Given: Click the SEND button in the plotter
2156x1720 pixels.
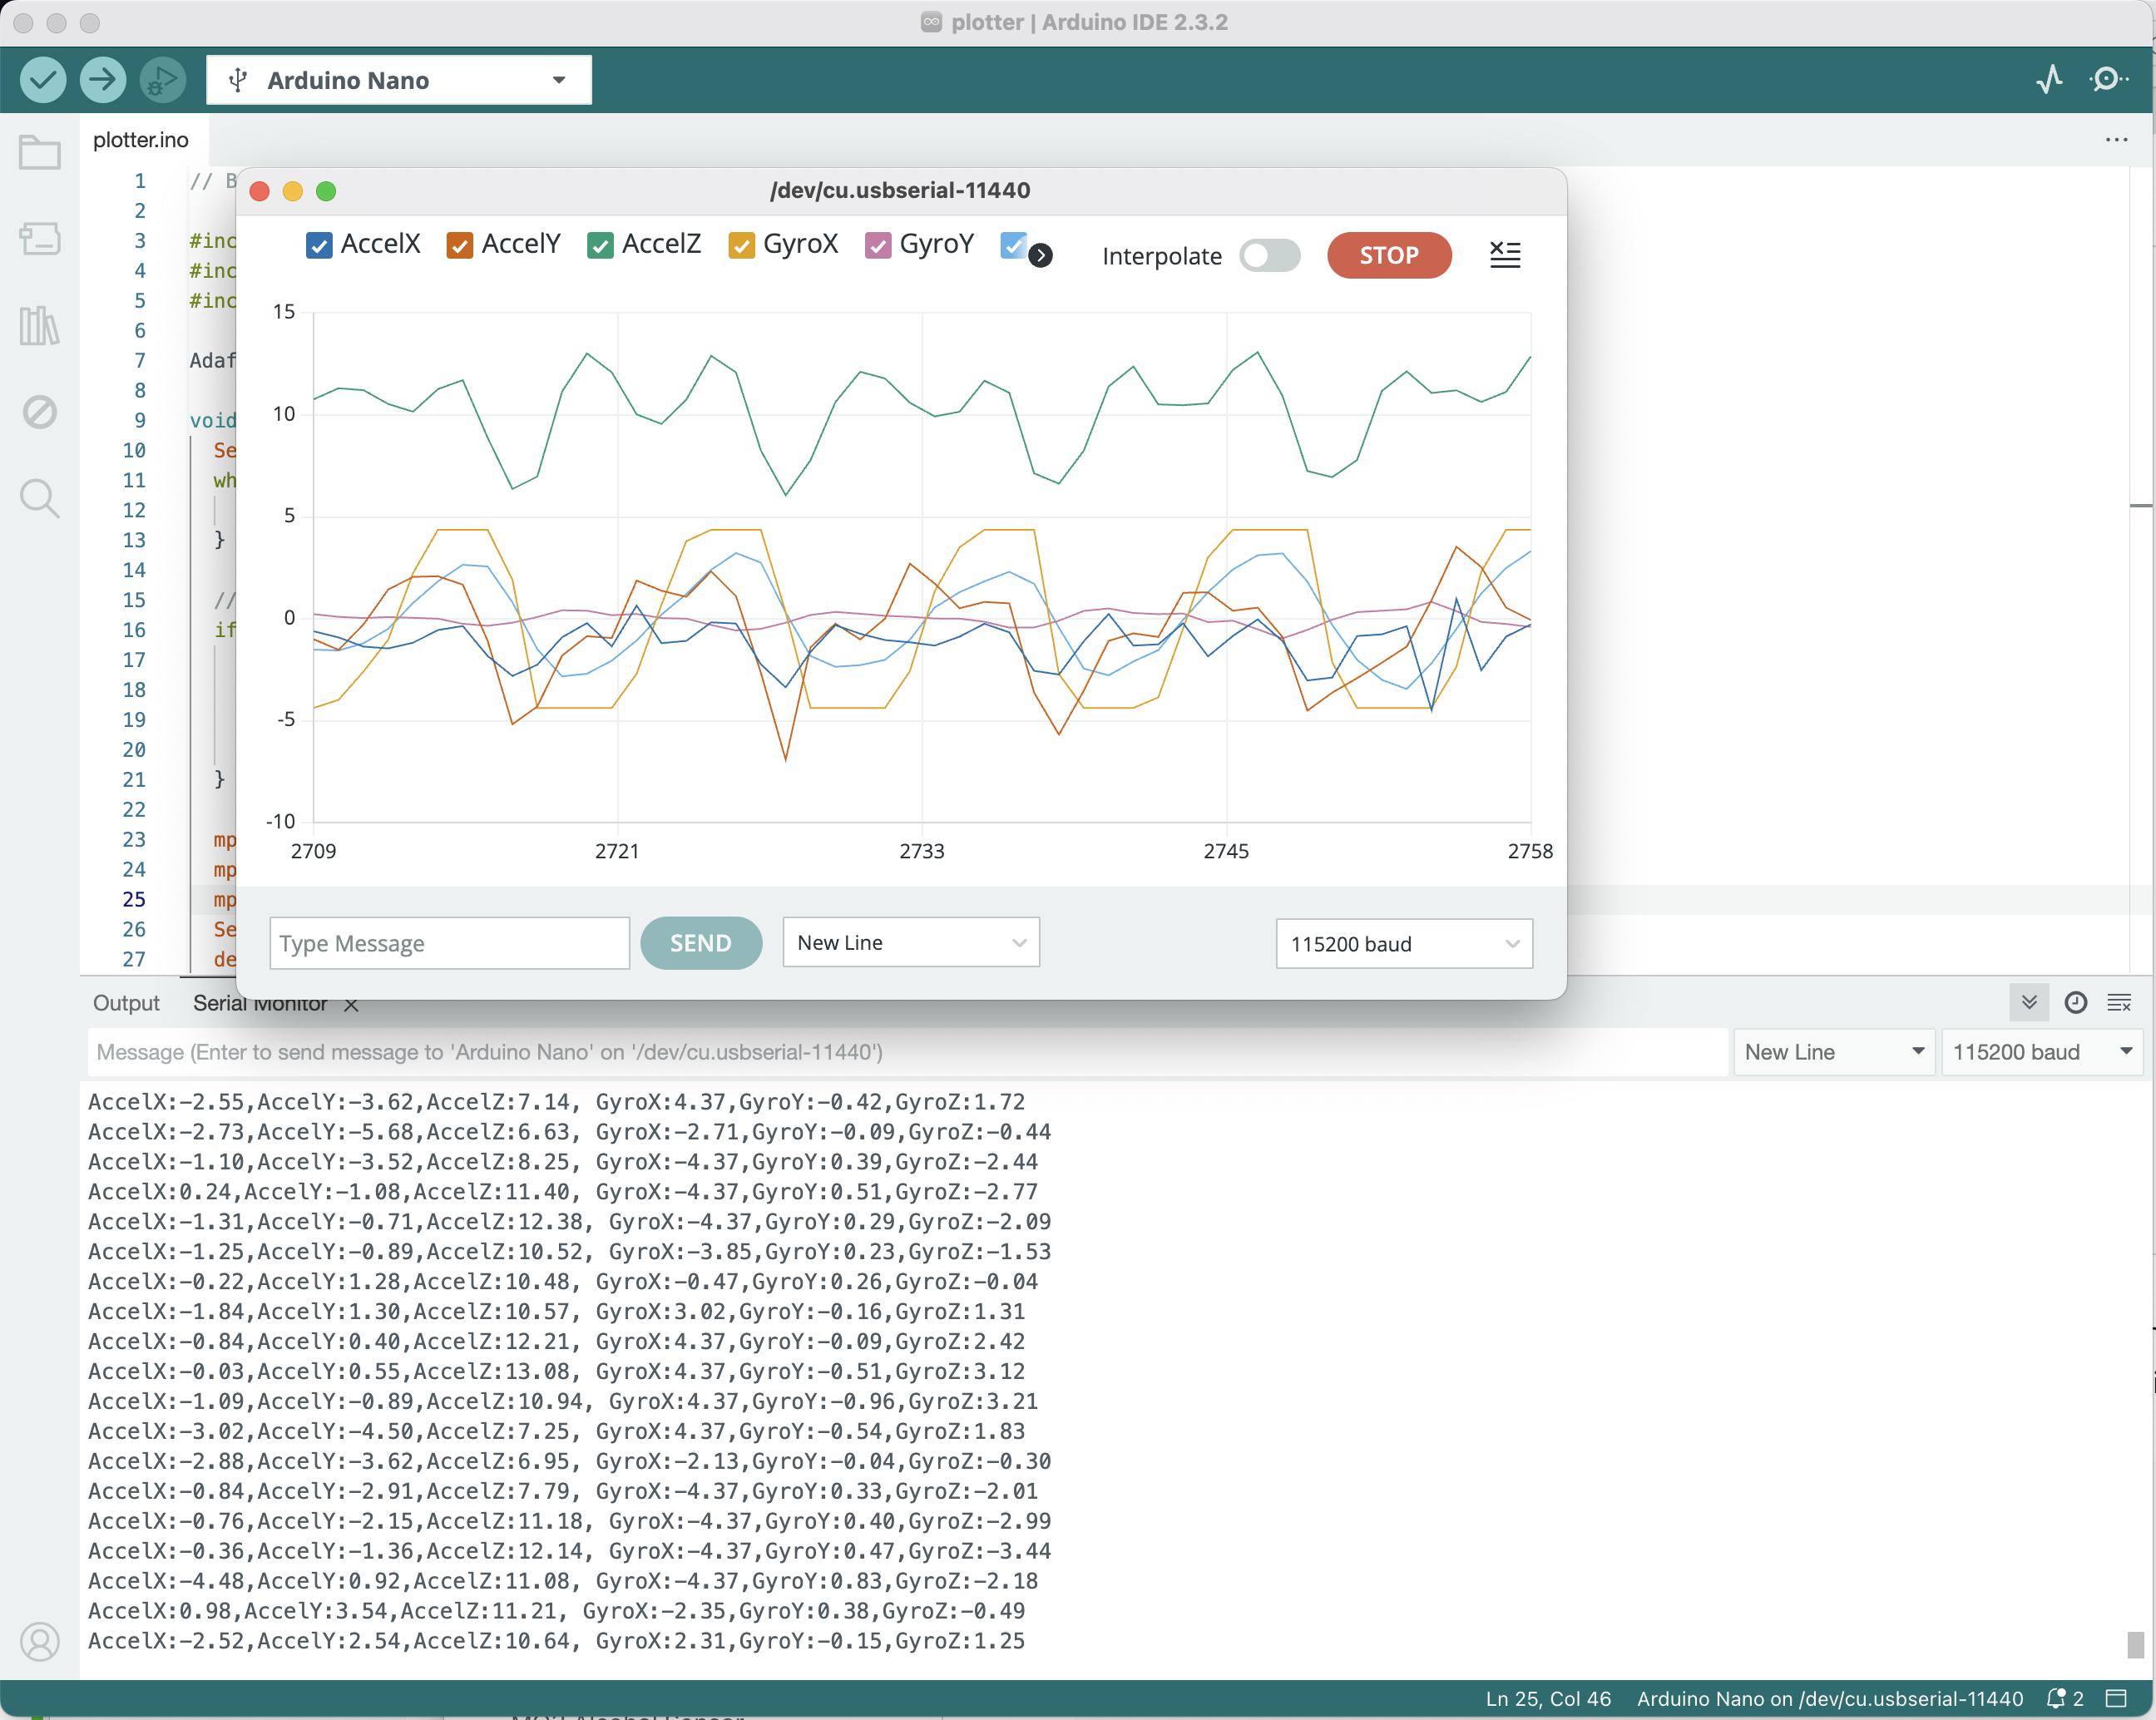Looking at the screenshot, I should pyautogui.click(x=701, y=943).
